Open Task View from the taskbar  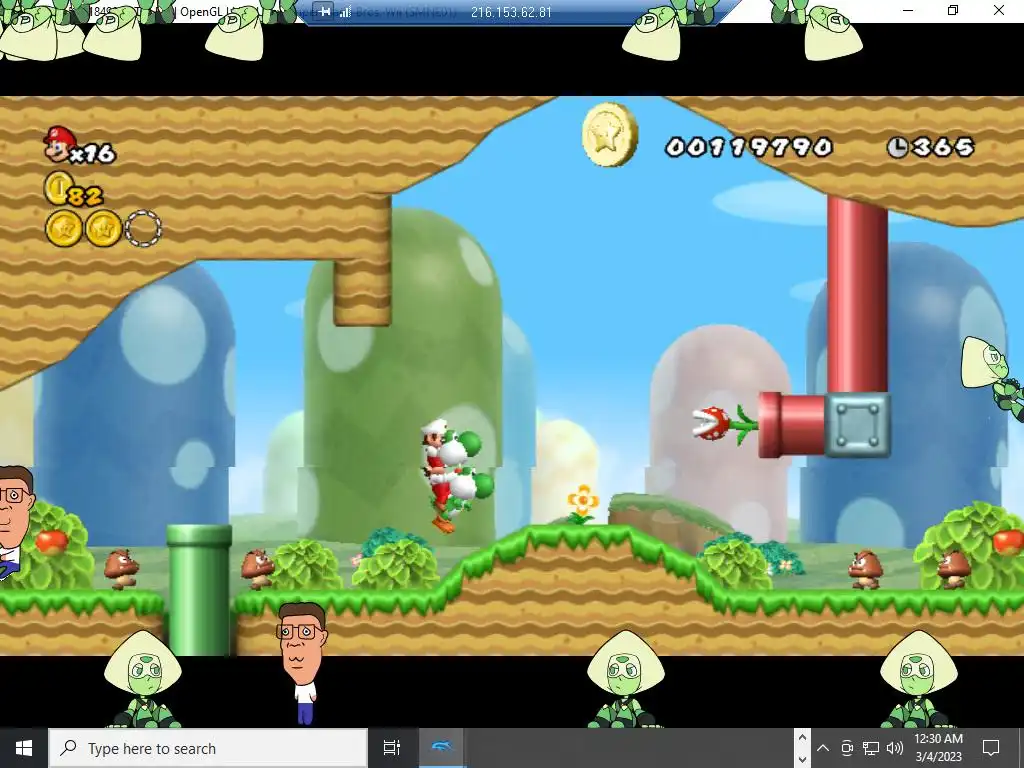[x=391, y=748]
